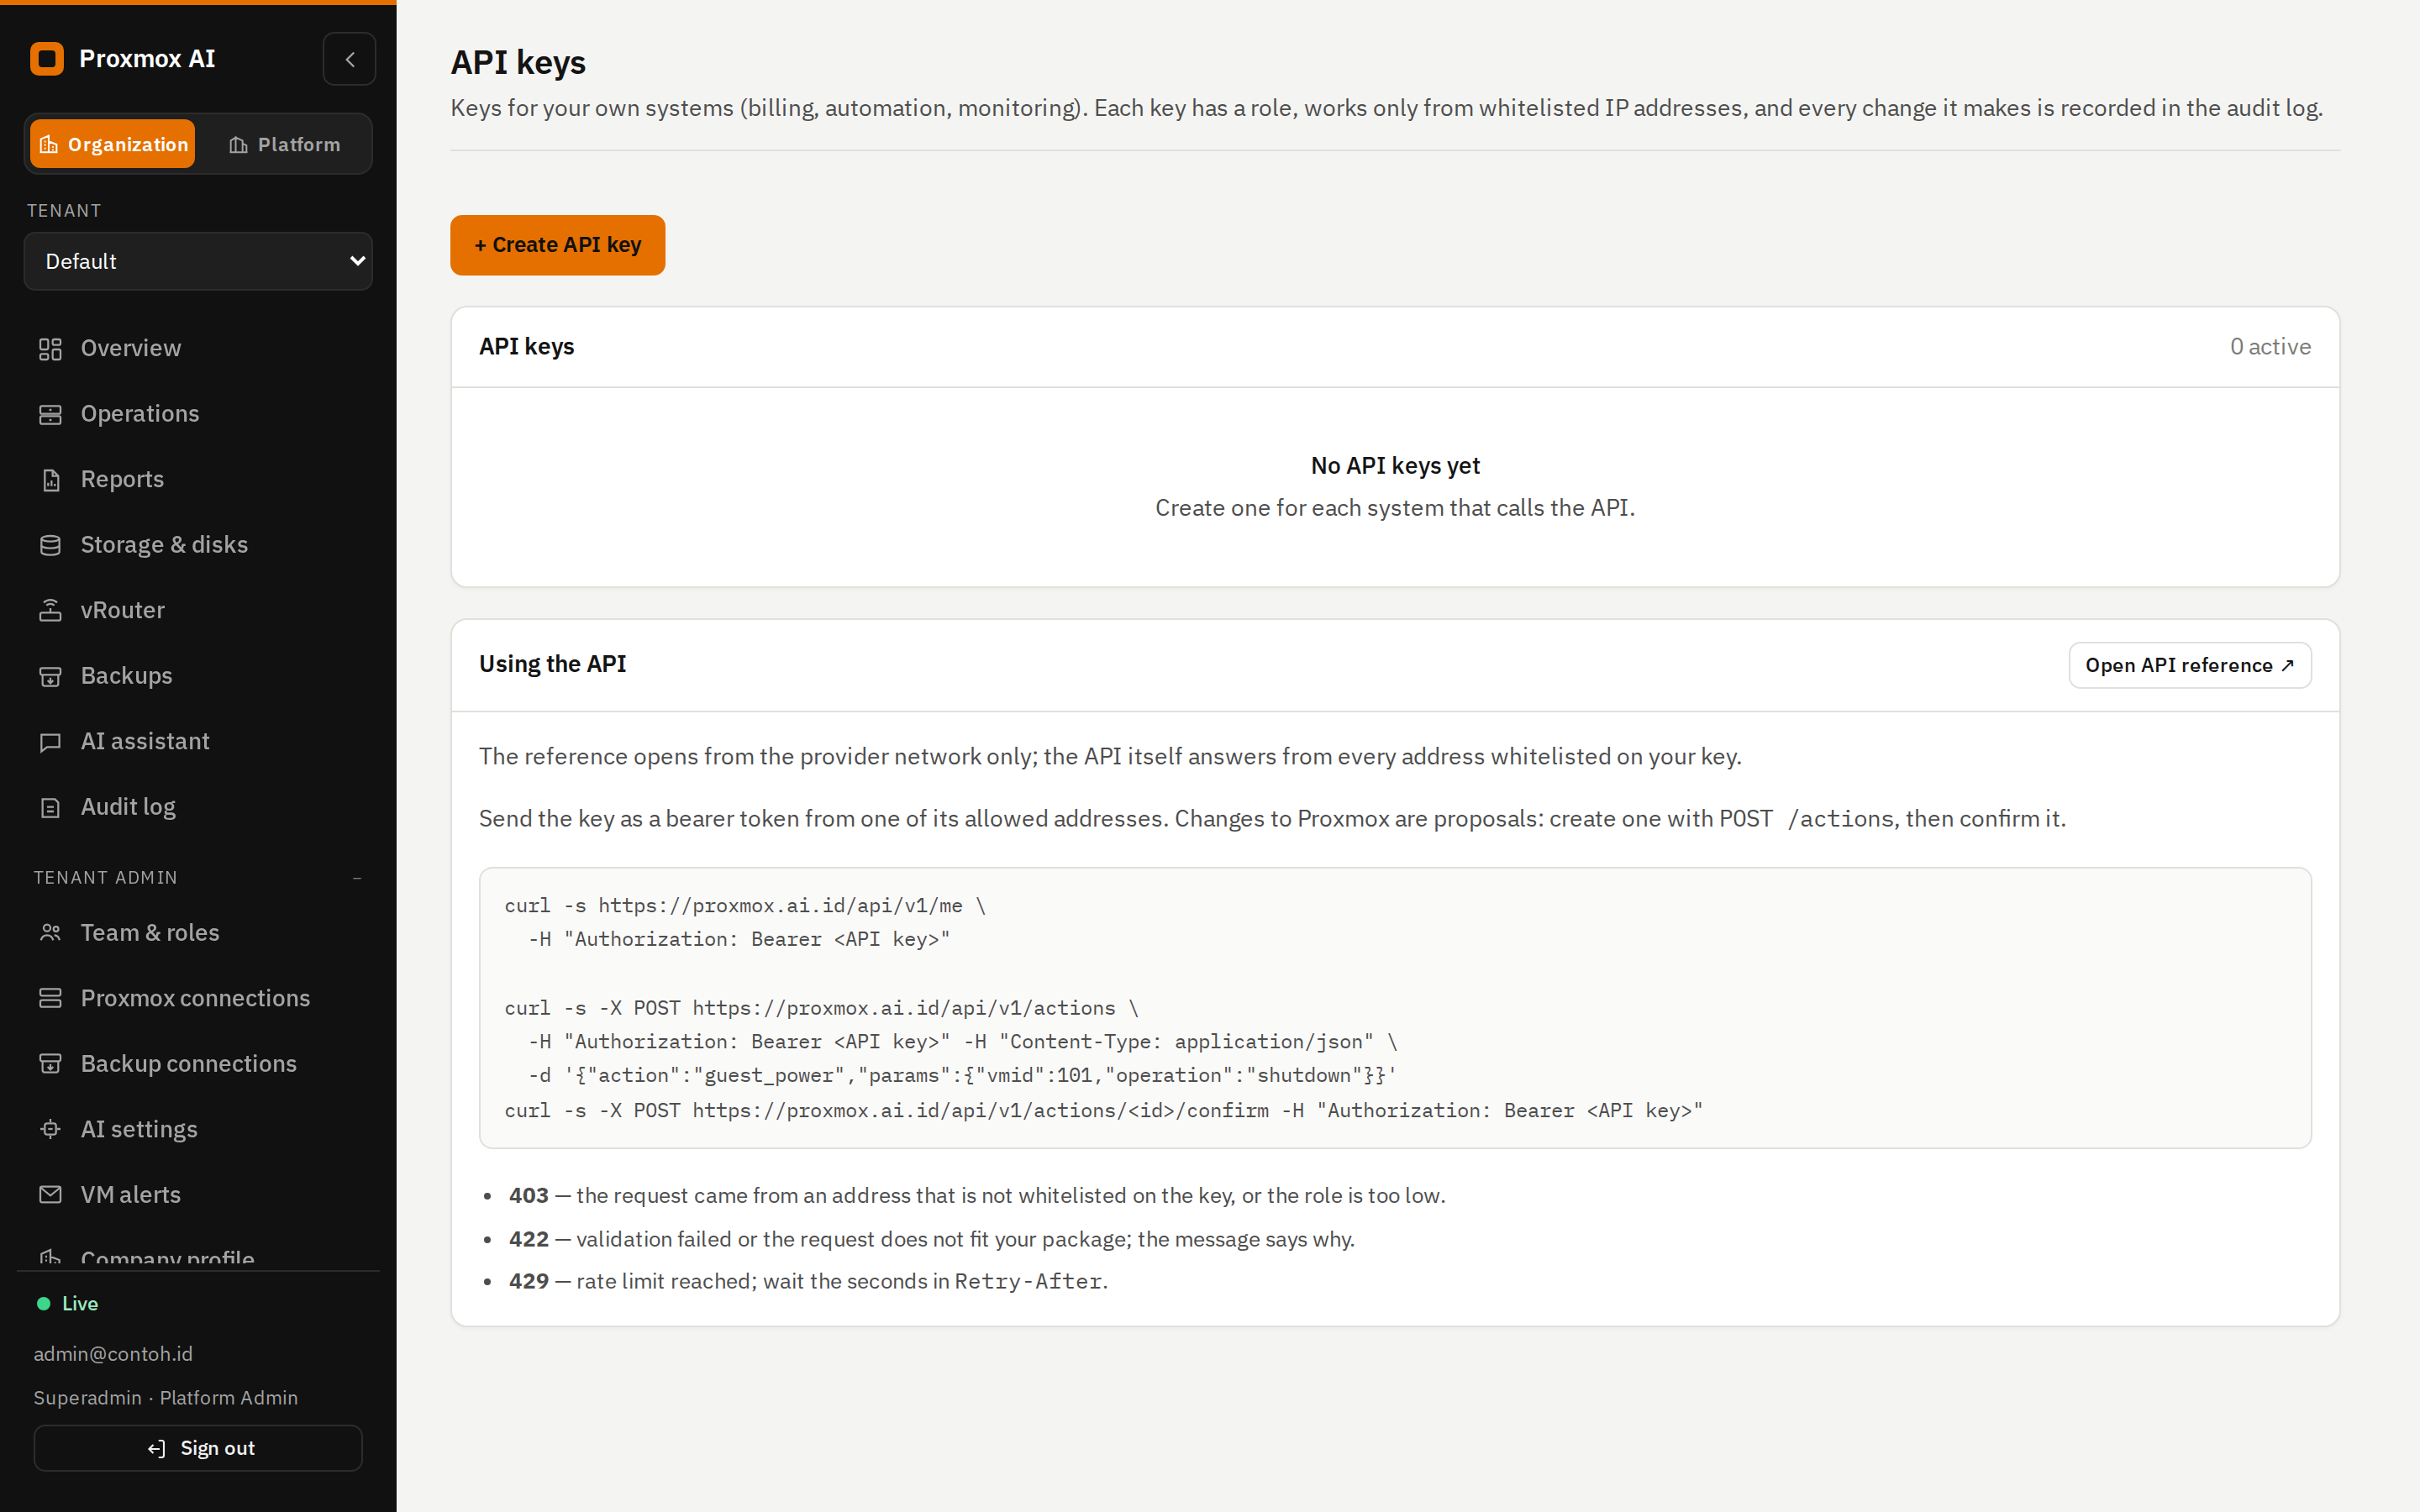This screenshot has height=1512, width=2420.
Task: Switch to the Organization tab
Action: point(113,144)
